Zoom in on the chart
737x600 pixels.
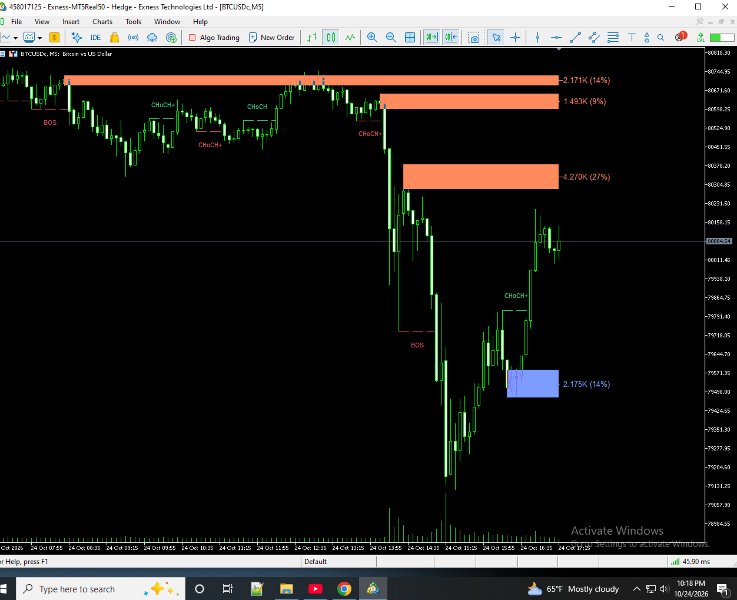(x=372, y=38)
